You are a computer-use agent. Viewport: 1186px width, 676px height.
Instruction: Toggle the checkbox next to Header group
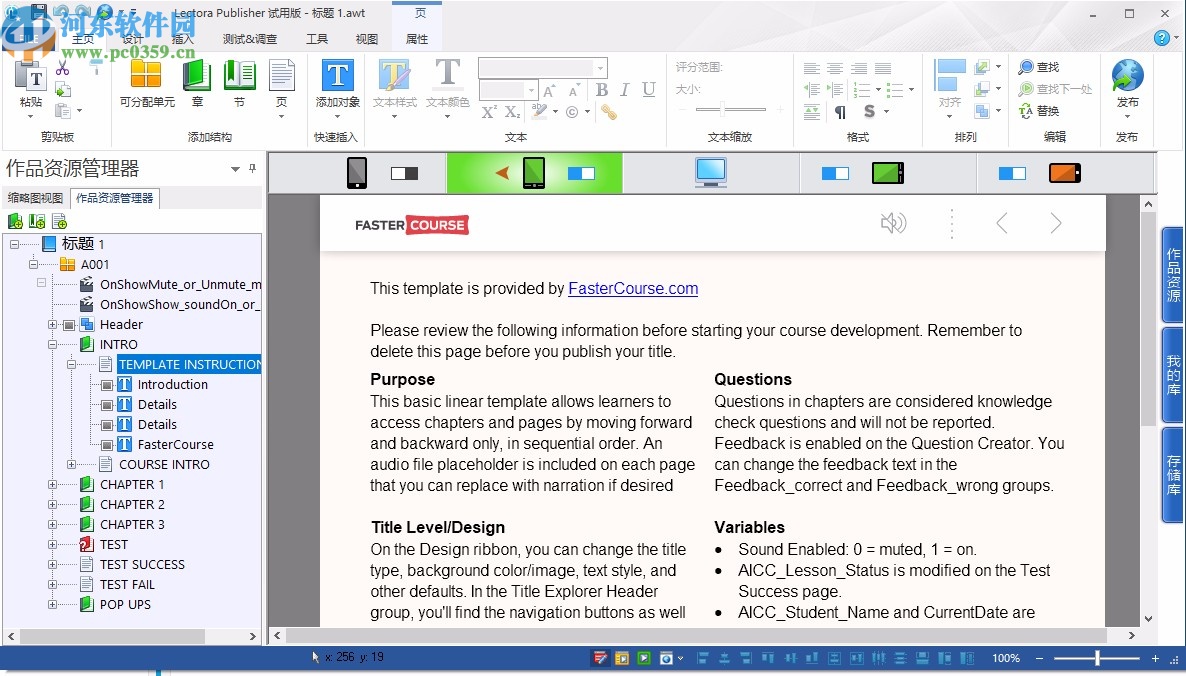point(69,325)
